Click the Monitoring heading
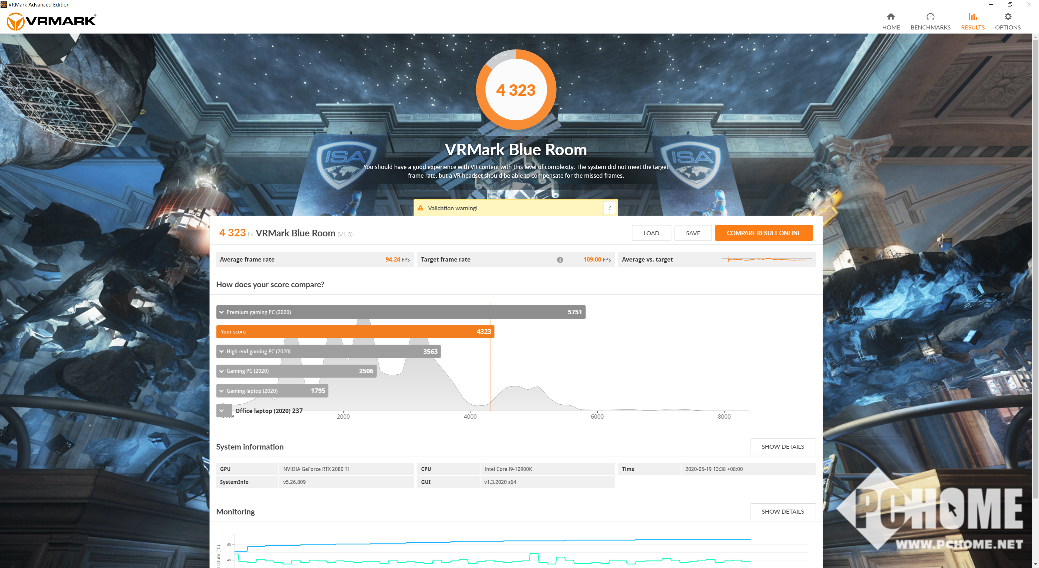This screenshot has width=1039, height=568. pos(235,512)
